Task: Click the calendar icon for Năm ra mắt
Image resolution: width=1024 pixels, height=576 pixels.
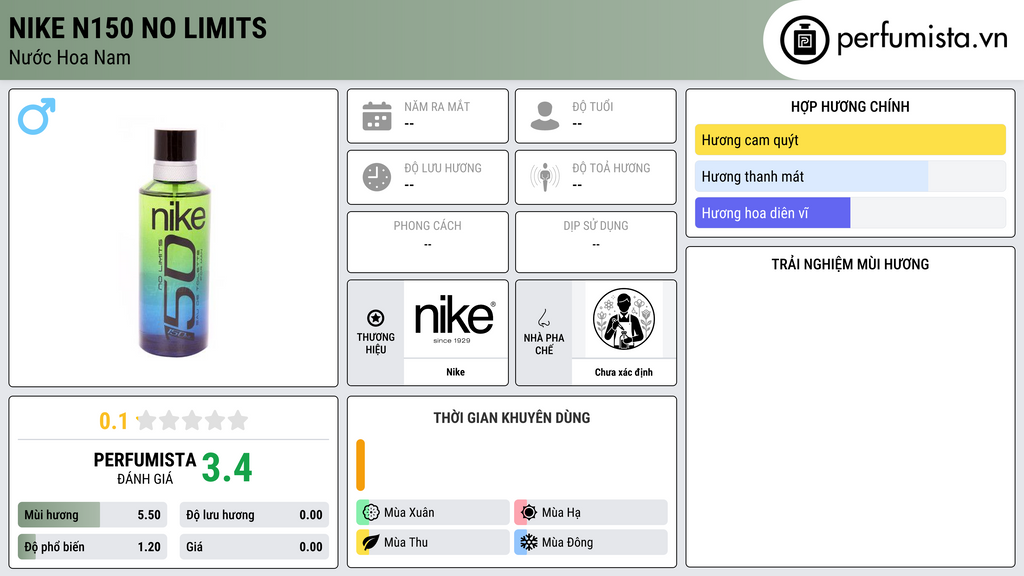Action: (x=377, y=116)
